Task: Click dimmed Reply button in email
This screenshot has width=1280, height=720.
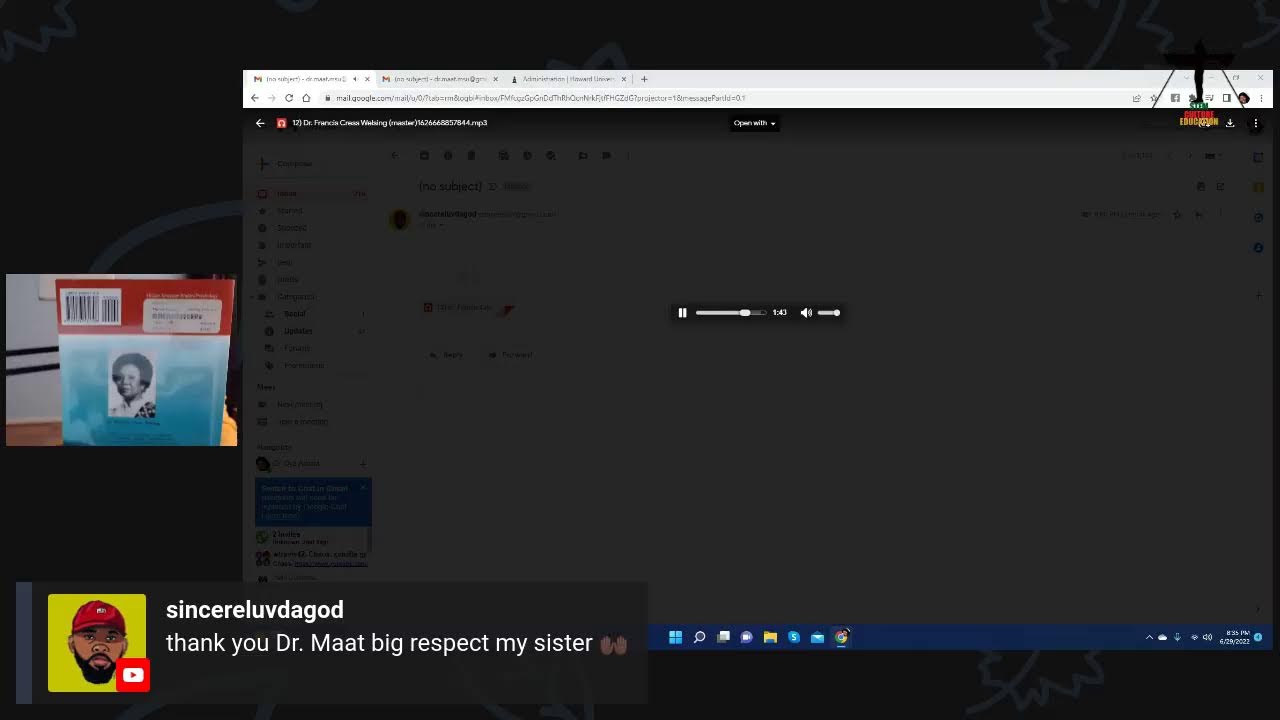Action: (x=447, y=355)
